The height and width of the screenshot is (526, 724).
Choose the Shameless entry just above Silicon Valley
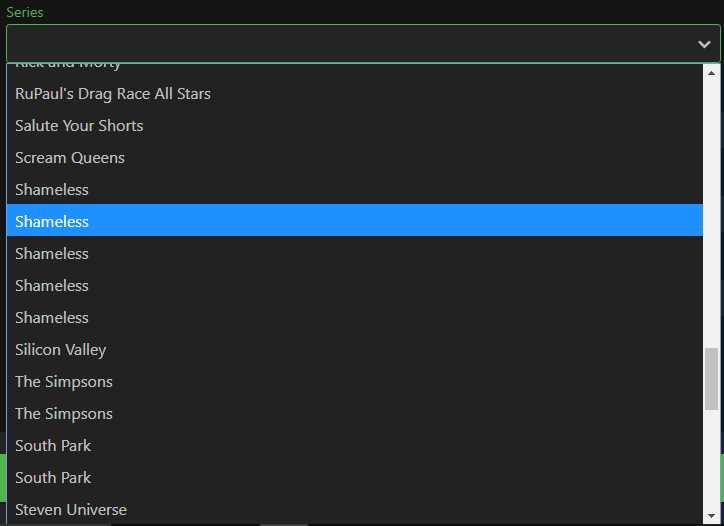tap(52, 318)
